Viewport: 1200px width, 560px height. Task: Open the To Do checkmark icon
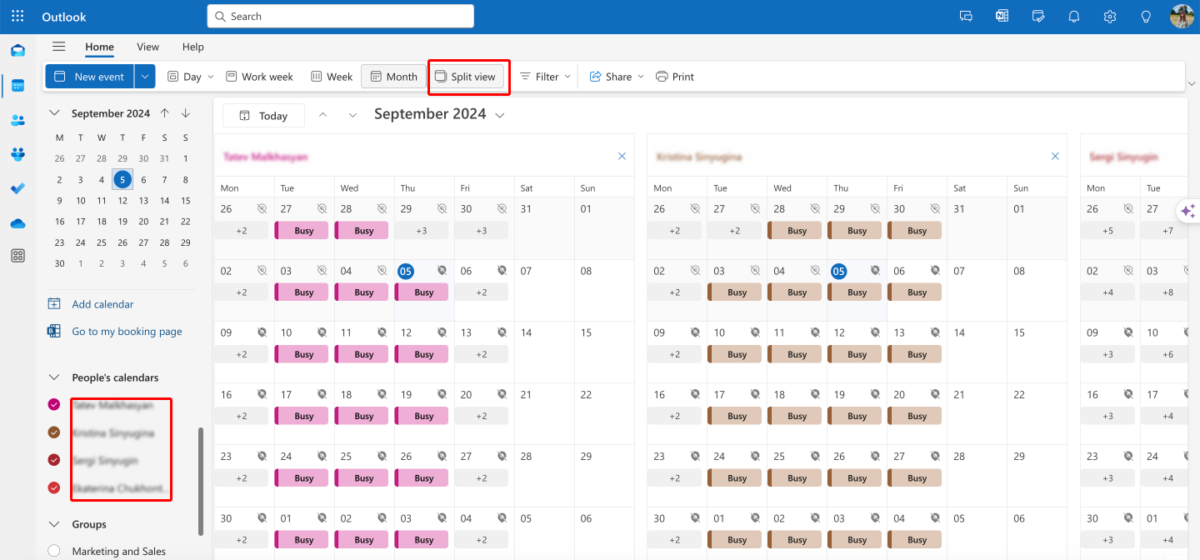tap(17, 188)
